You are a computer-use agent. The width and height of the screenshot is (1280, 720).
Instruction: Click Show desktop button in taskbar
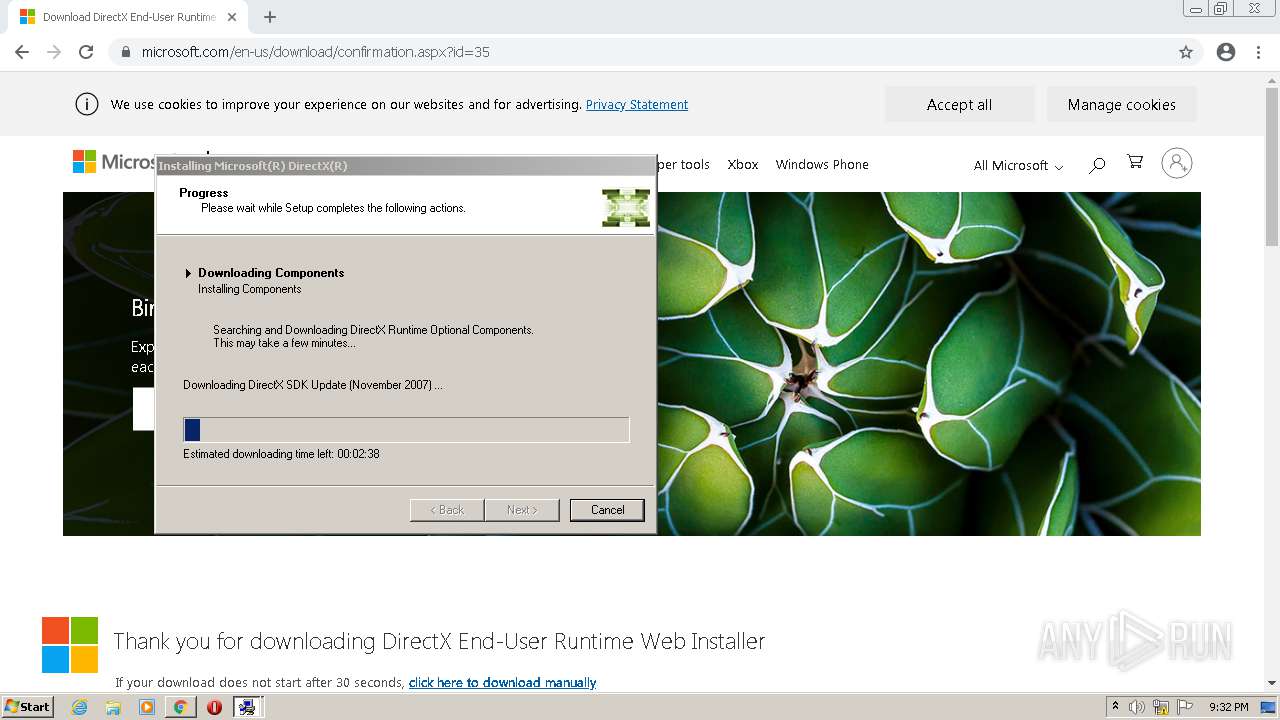point(1269,707)
